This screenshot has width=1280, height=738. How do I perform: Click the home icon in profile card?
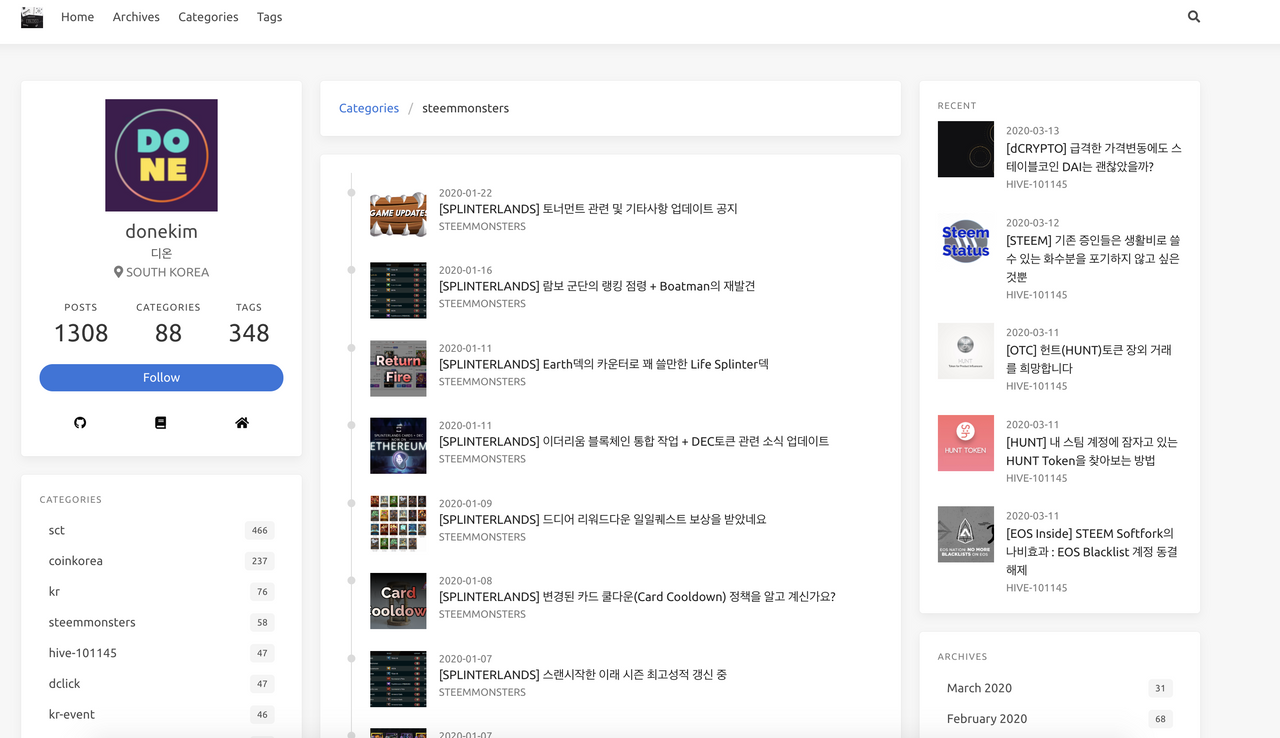coord(242,423)
